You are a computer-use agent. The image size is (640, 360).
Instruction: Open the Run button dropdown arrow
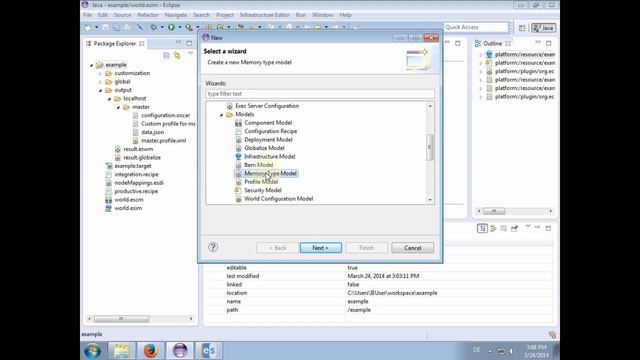(x=180, y=27)
